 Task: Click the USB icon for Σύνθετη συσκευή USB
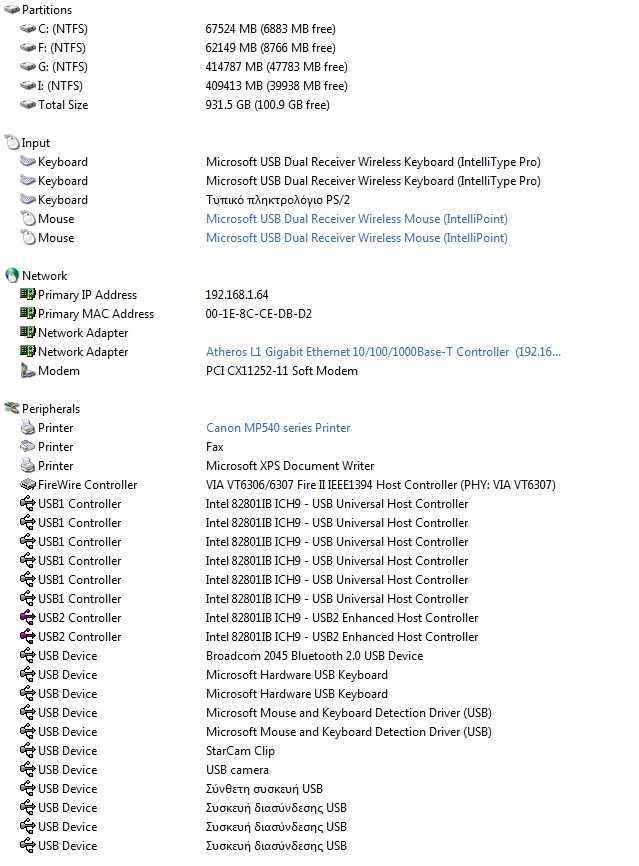point(28,788)
